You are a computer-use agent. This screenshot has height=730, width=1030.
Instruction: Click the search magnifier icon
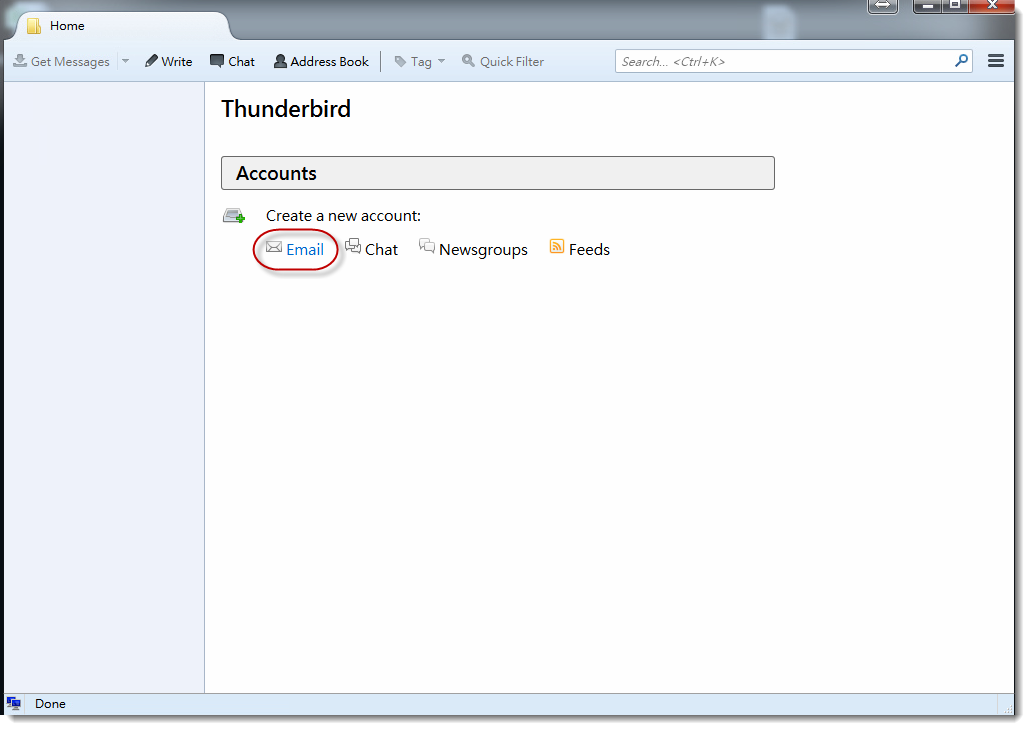coord(962,60)
